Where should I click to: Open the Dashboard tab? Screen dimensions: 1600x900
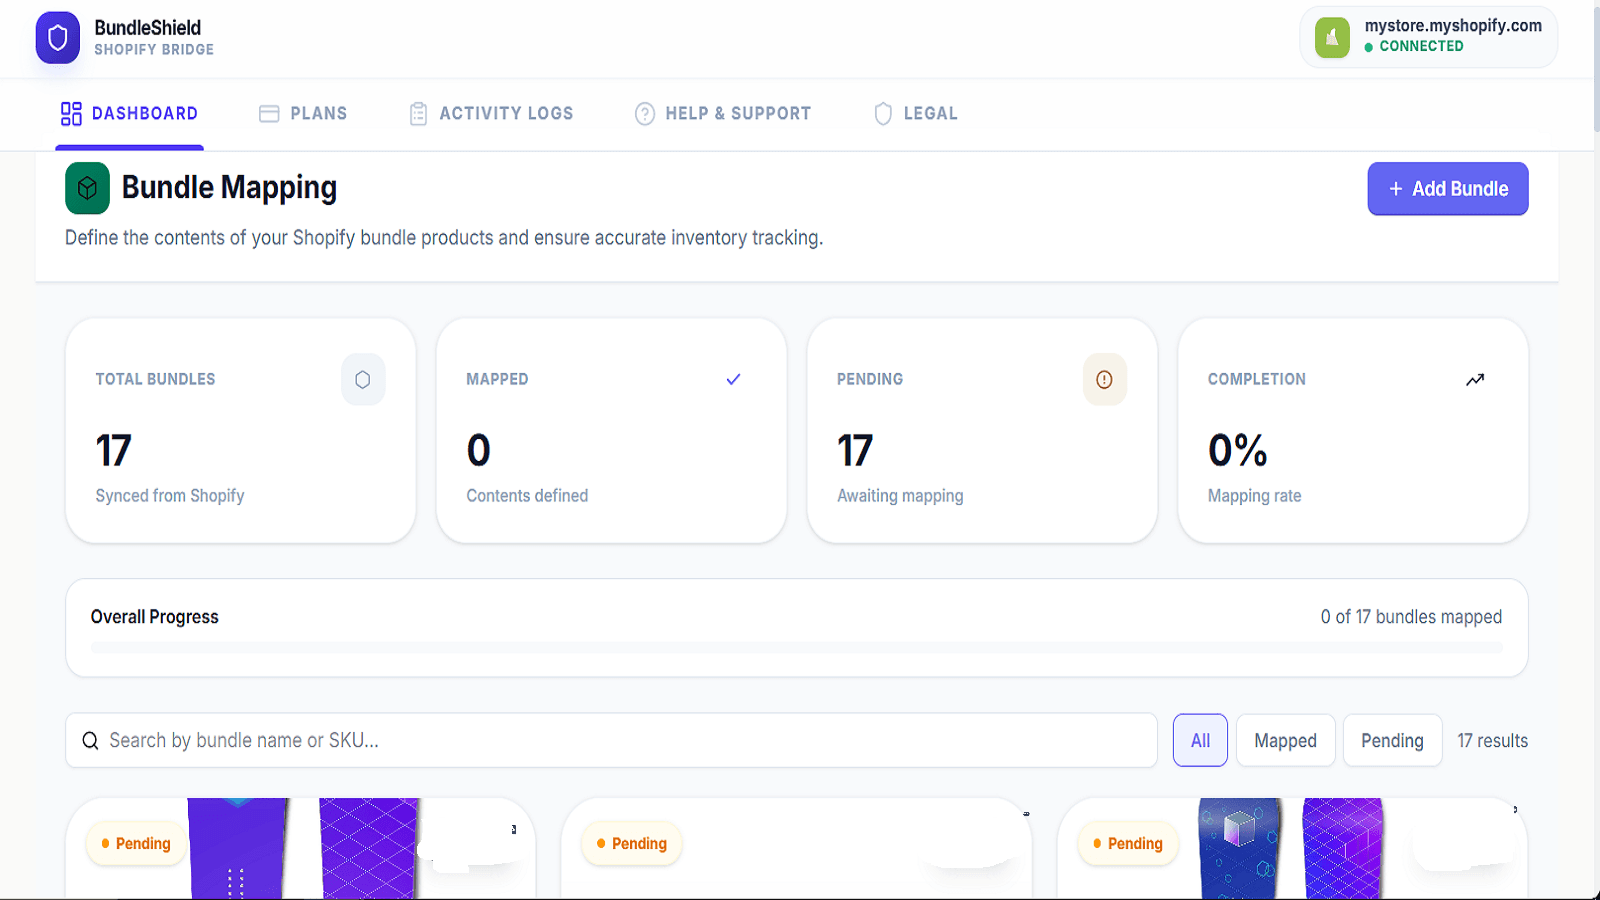(129, 114)
